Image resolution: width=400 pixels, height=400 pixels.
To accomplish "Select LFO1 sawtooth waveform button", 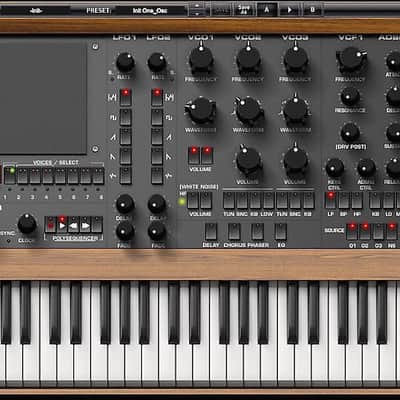I will (126, 137).
